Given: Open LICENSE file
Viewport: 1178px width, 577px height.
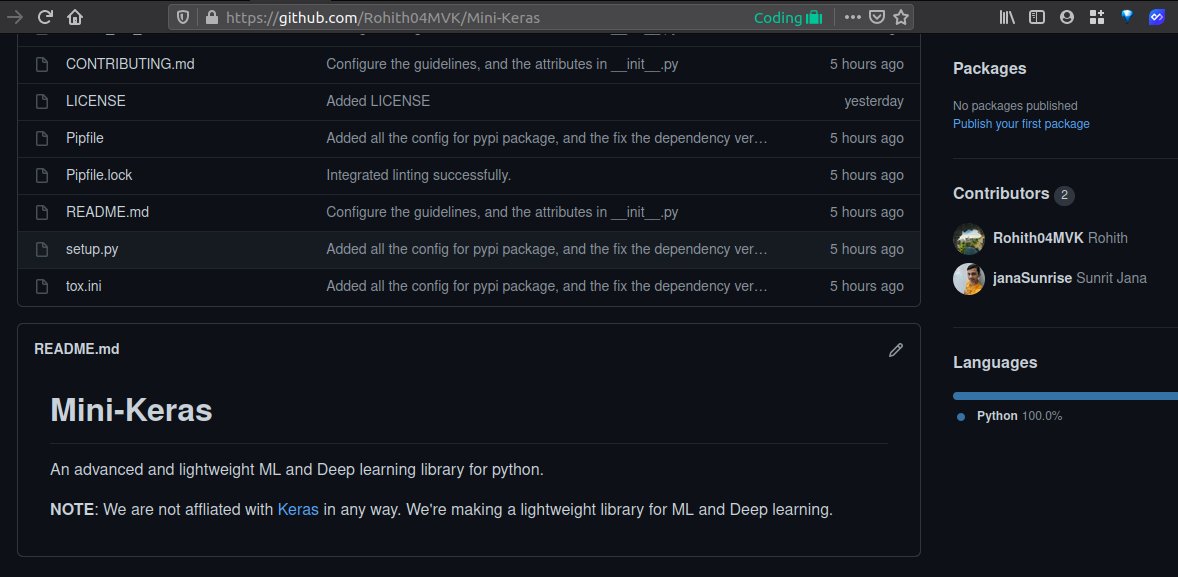Looking at the screenshot, I should [x=95, y=101].
